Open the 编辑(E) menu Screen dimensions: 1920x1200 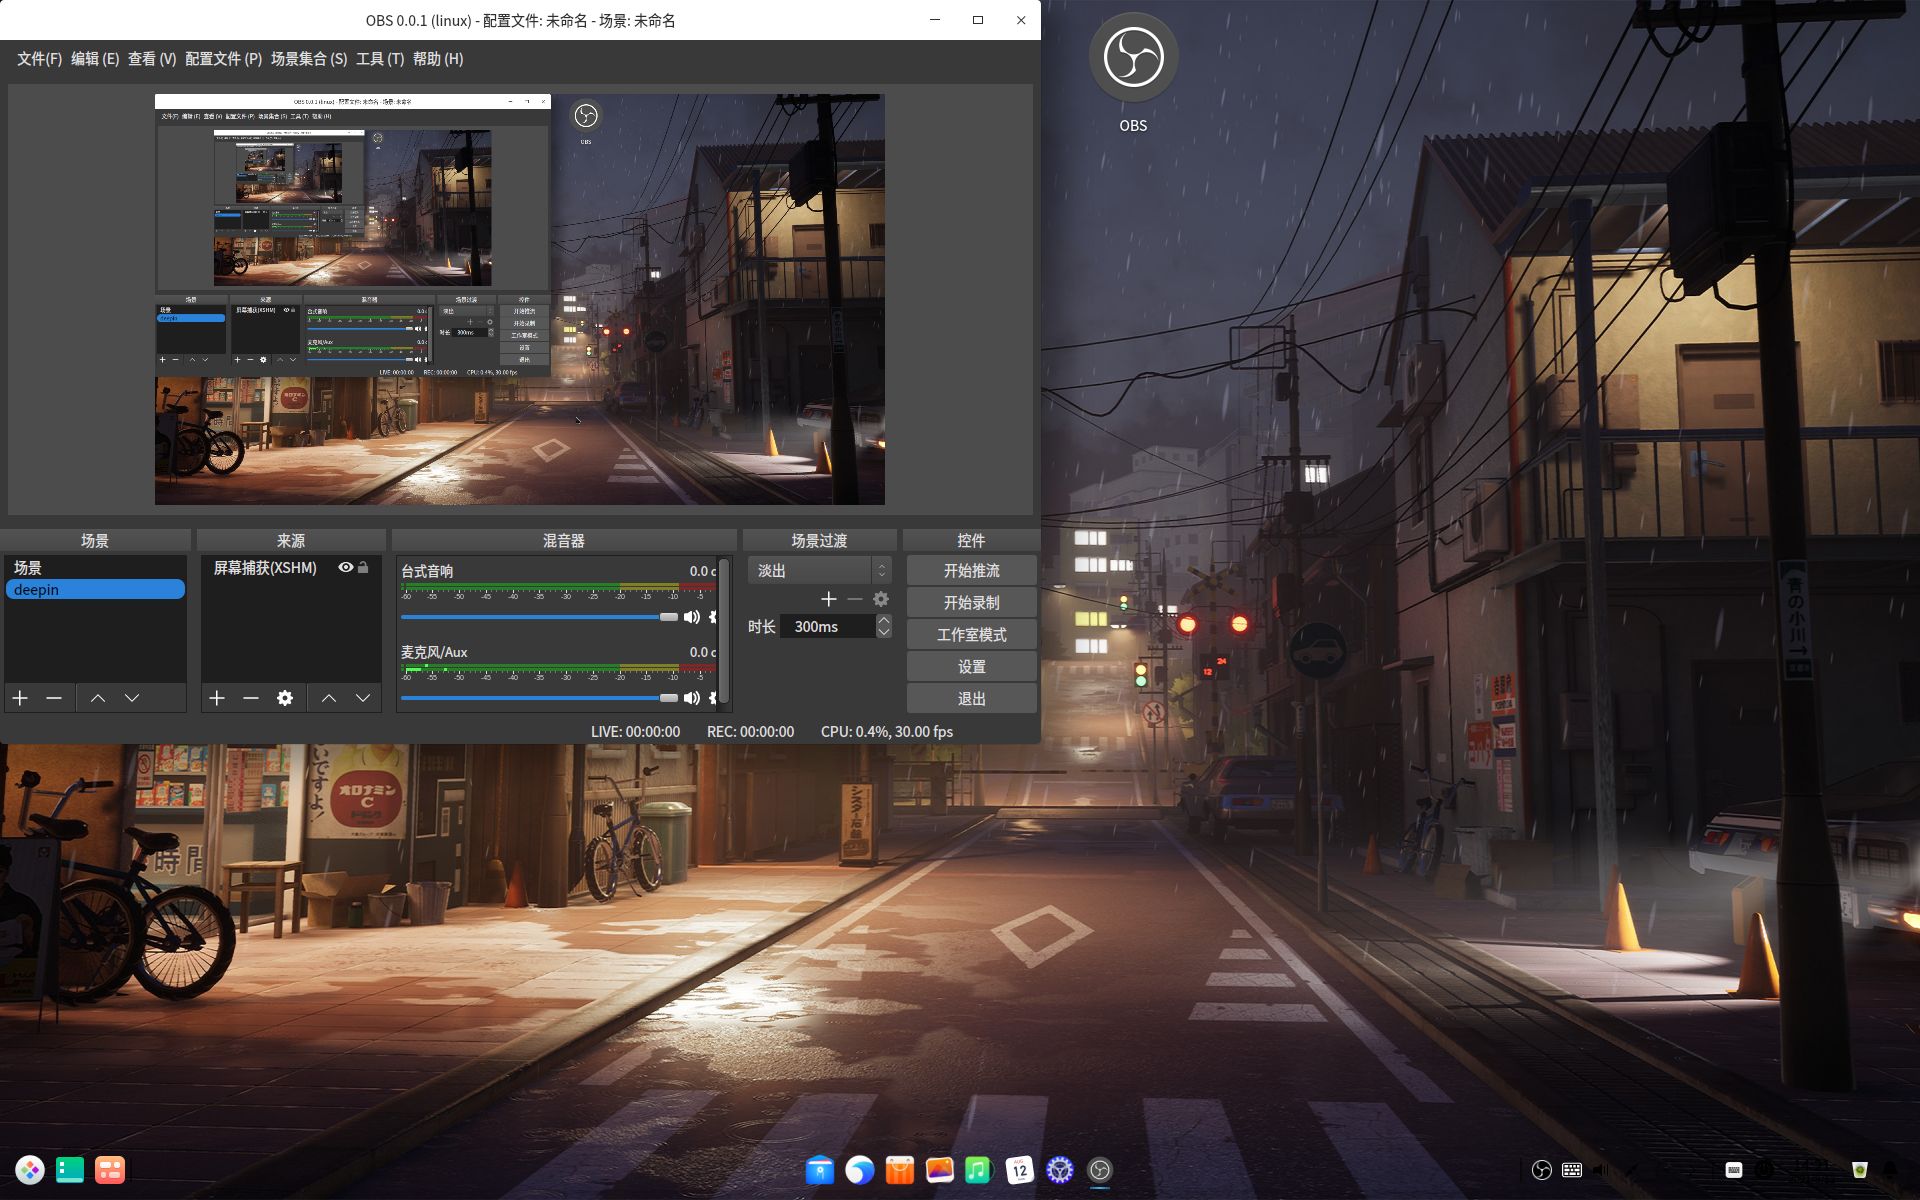pos(95,59)
